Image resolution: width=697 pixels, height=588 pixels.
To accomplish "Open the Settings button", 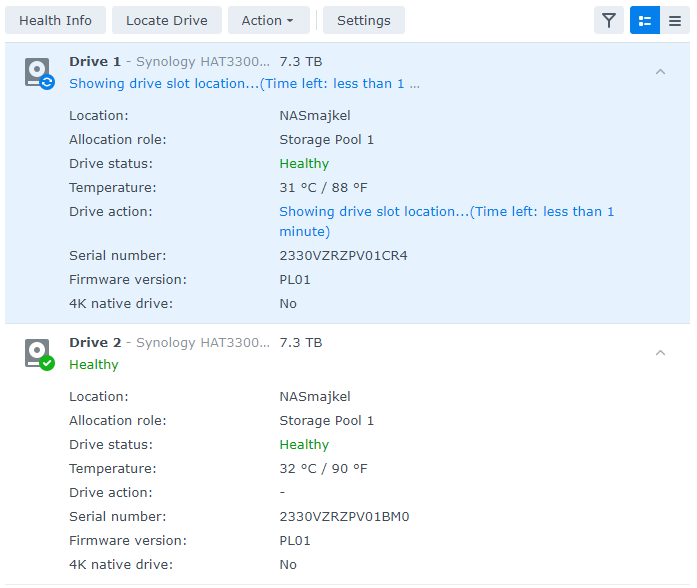I will point(363,21).
